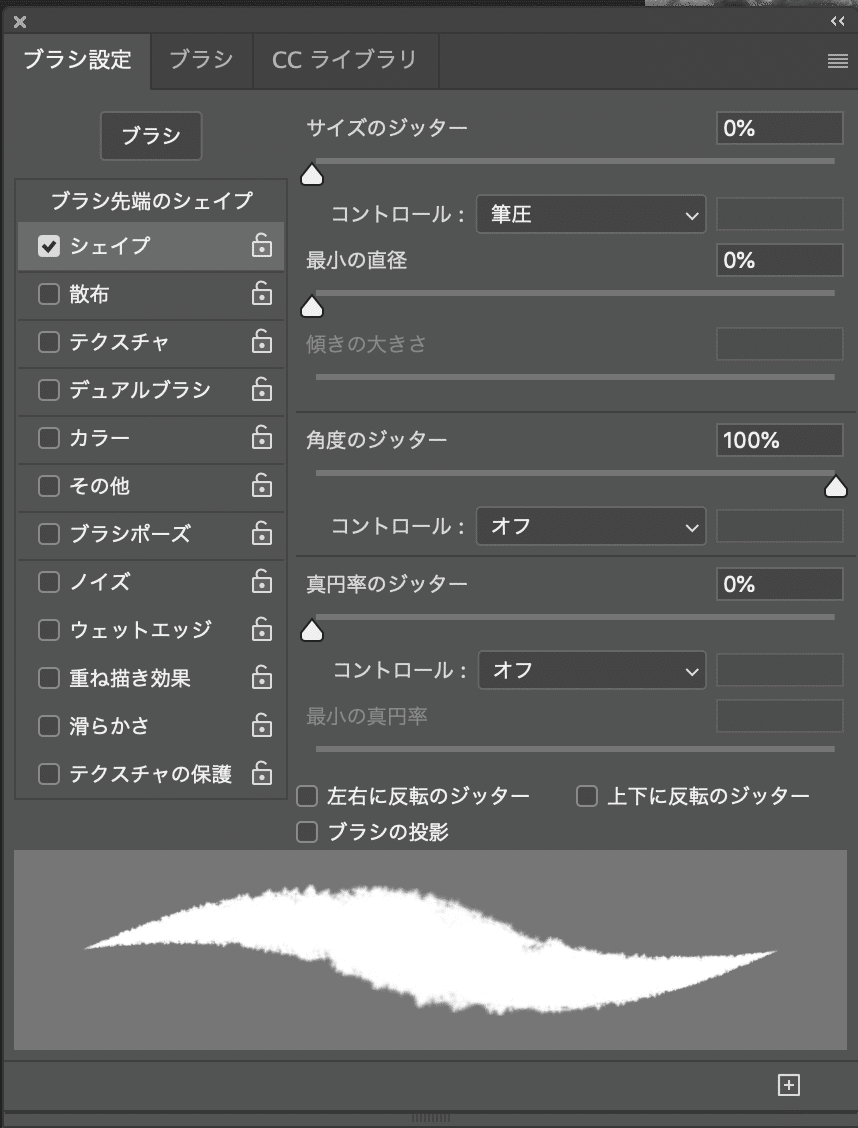Viewport: 858px width, 1128px height.
Task: Toggle lock icon for テクスチャの保護 row
Action: click(262, 774)
